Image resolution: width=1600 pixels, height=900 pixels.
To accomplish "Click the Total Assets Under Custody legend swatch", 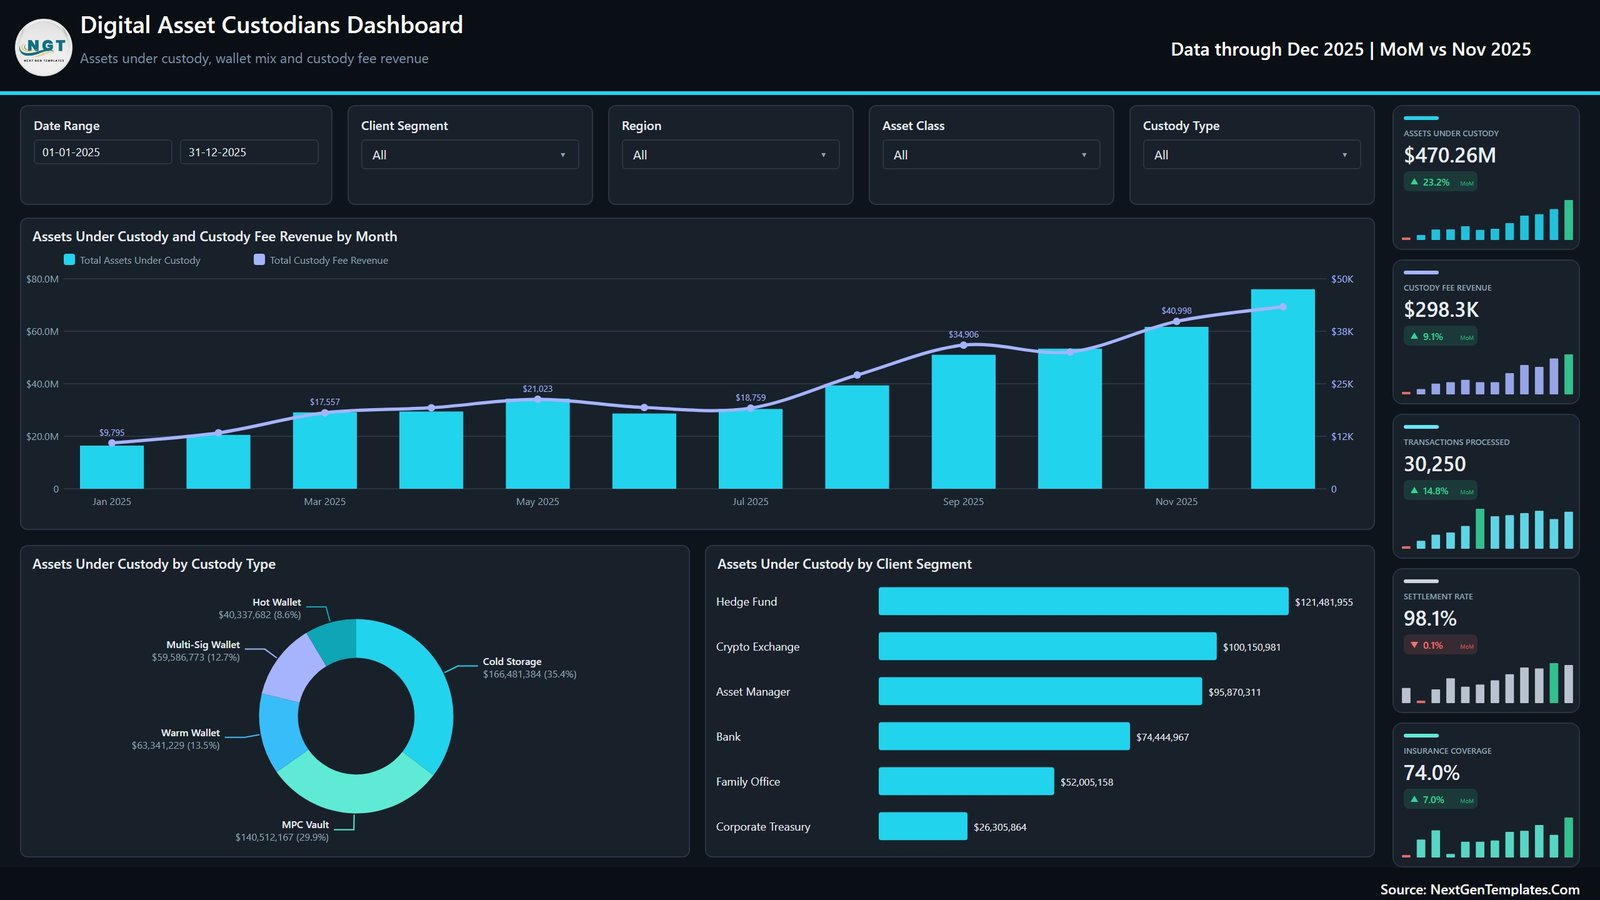I will pos(69,259).
